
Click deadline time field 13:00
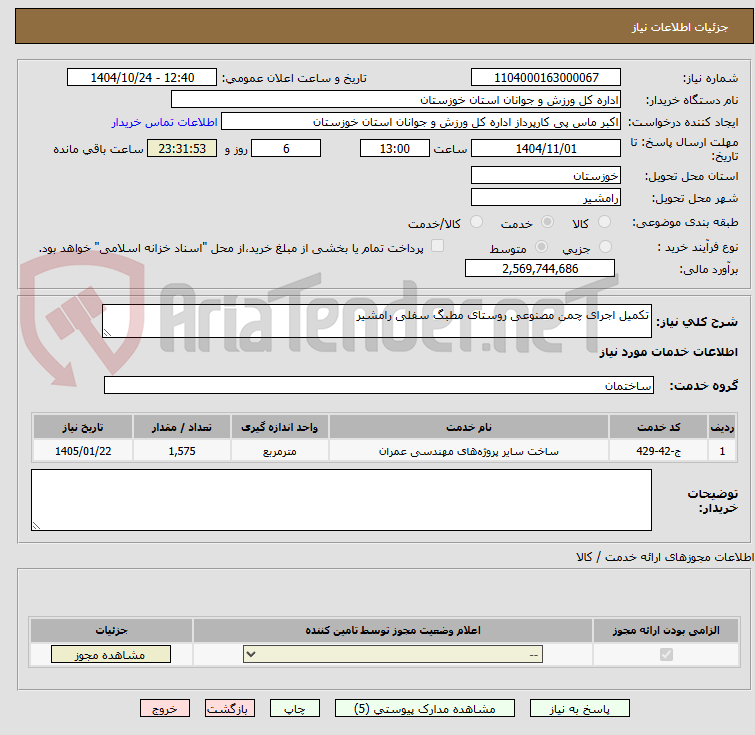395,148
